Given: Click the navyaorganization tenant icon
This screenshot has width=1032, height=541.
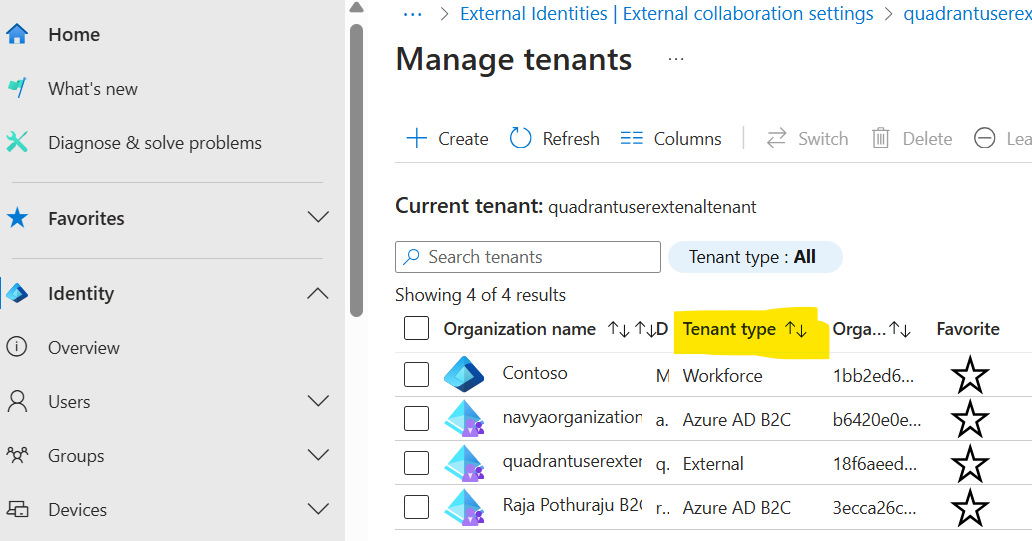Looking at the screenshot, I should click(x=464, y=419).
